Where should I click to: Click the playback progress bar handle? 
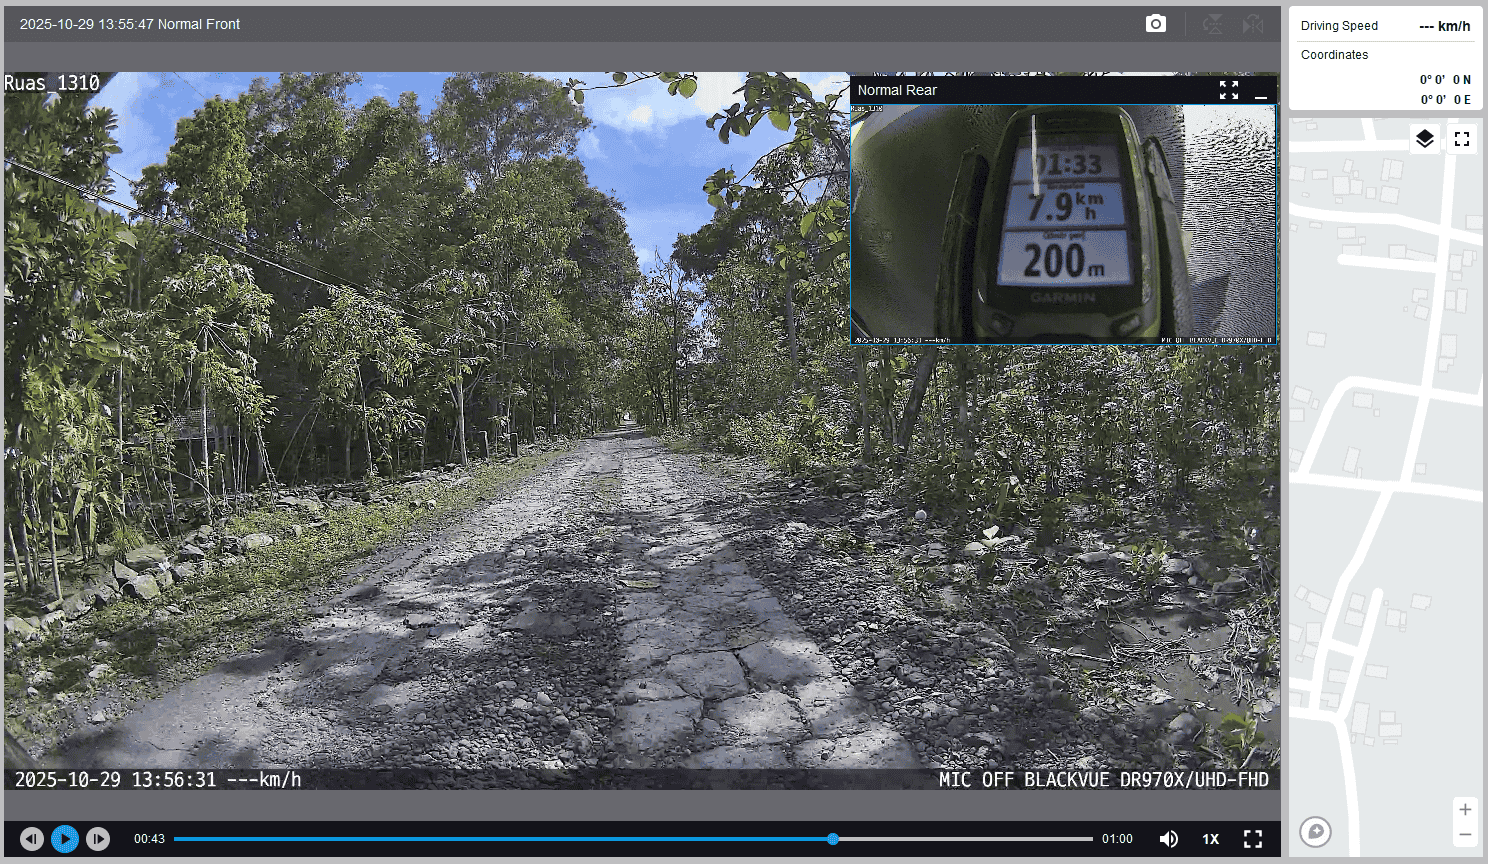[833, 839]
